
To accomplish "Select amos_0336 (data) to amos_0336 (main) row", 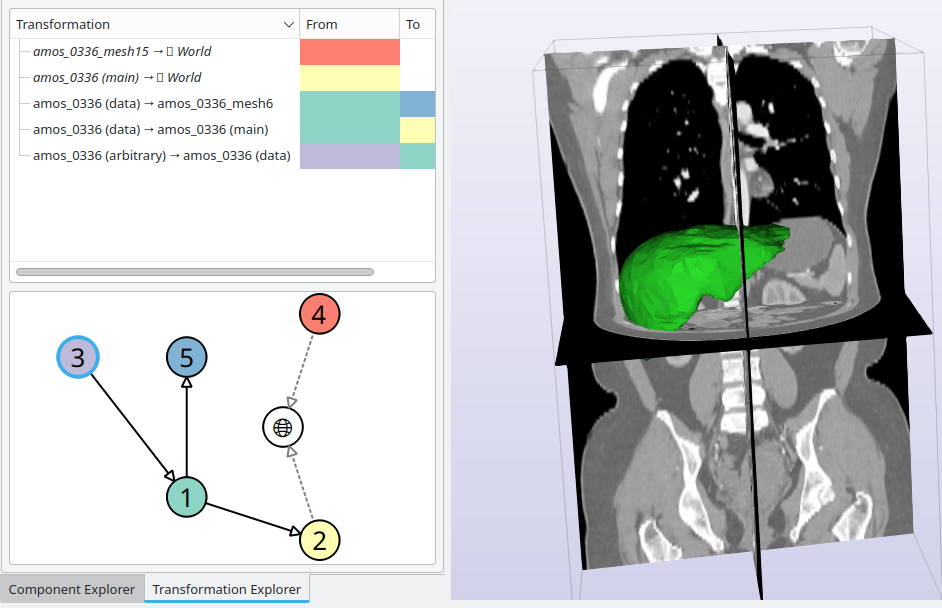I will tap(150, 129).
